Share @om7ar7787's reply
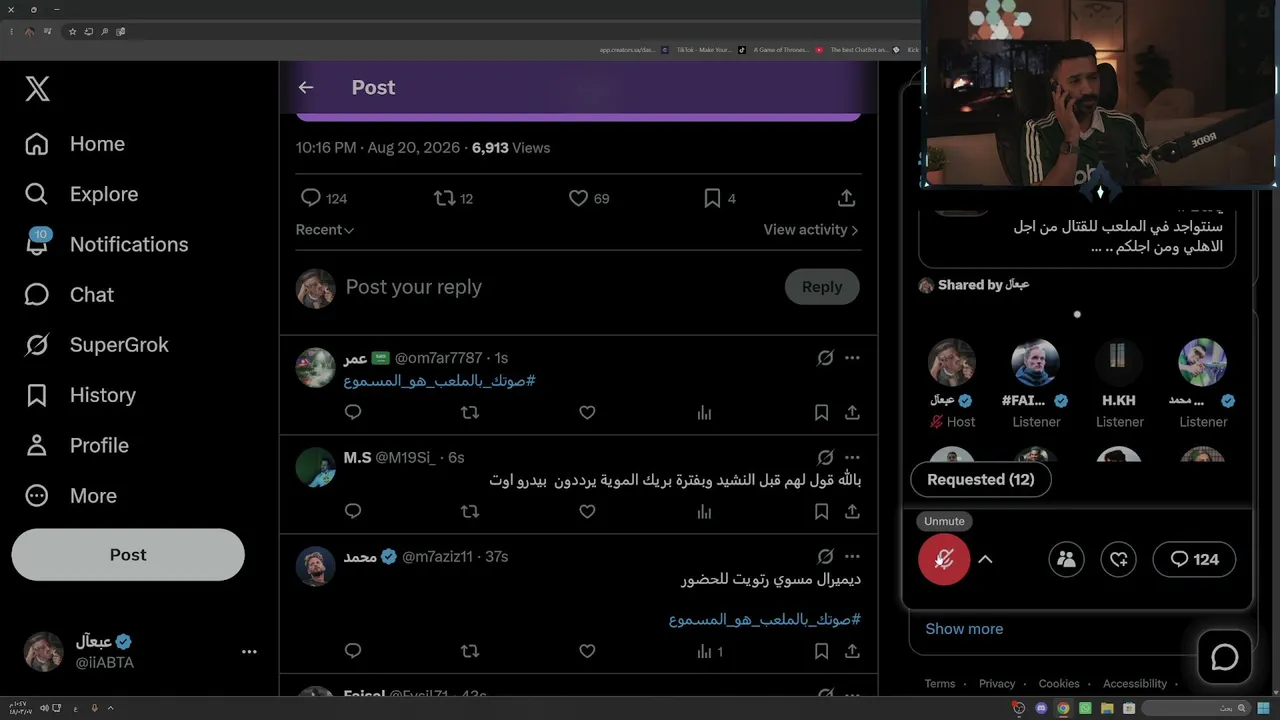1280x720 pixels. [852, 412]
